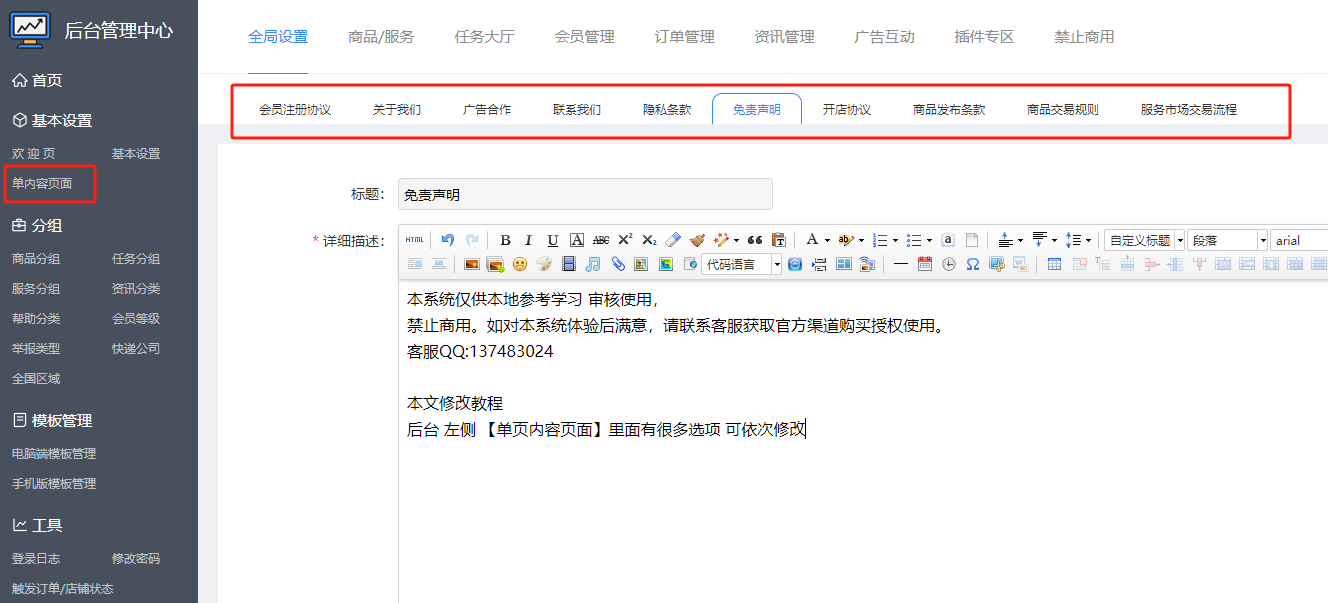Expand the 自定义标题 dropdown

[1180, 240]
